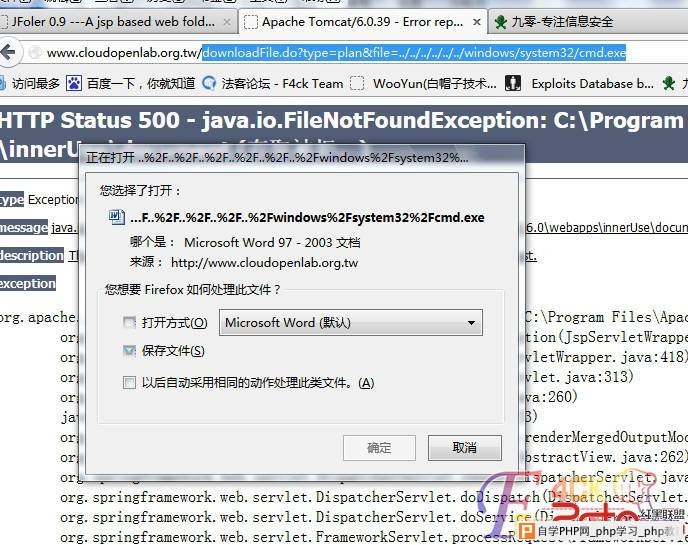Click the site identity globe icon in the address bar

(35, 53)
